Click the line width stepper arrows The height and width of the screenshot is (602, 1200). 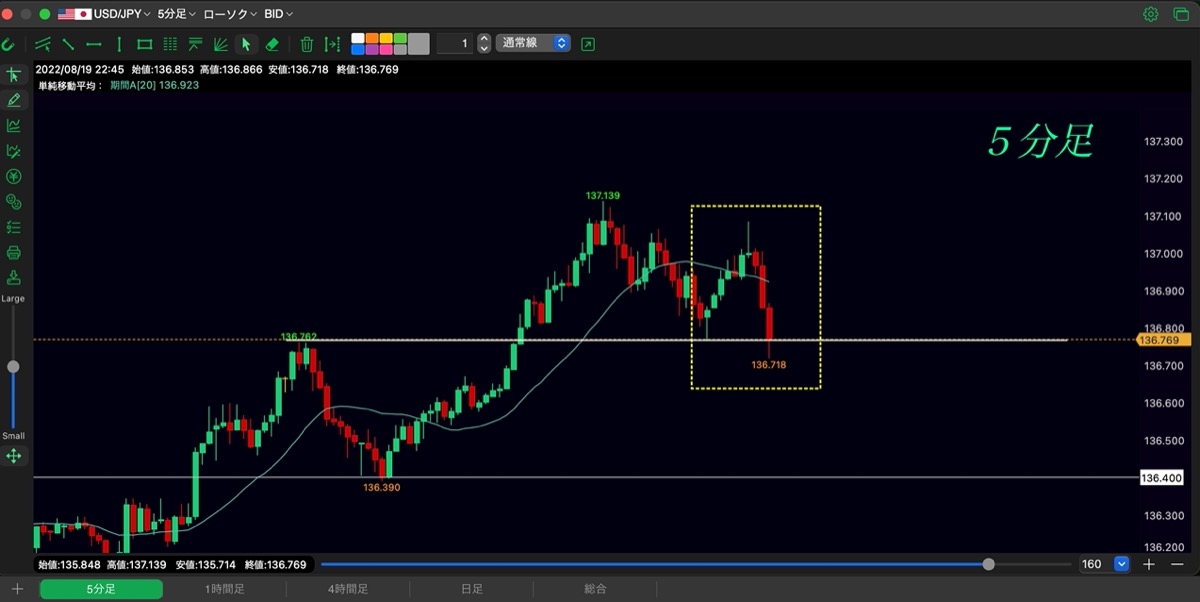click(x=484, y=44)
